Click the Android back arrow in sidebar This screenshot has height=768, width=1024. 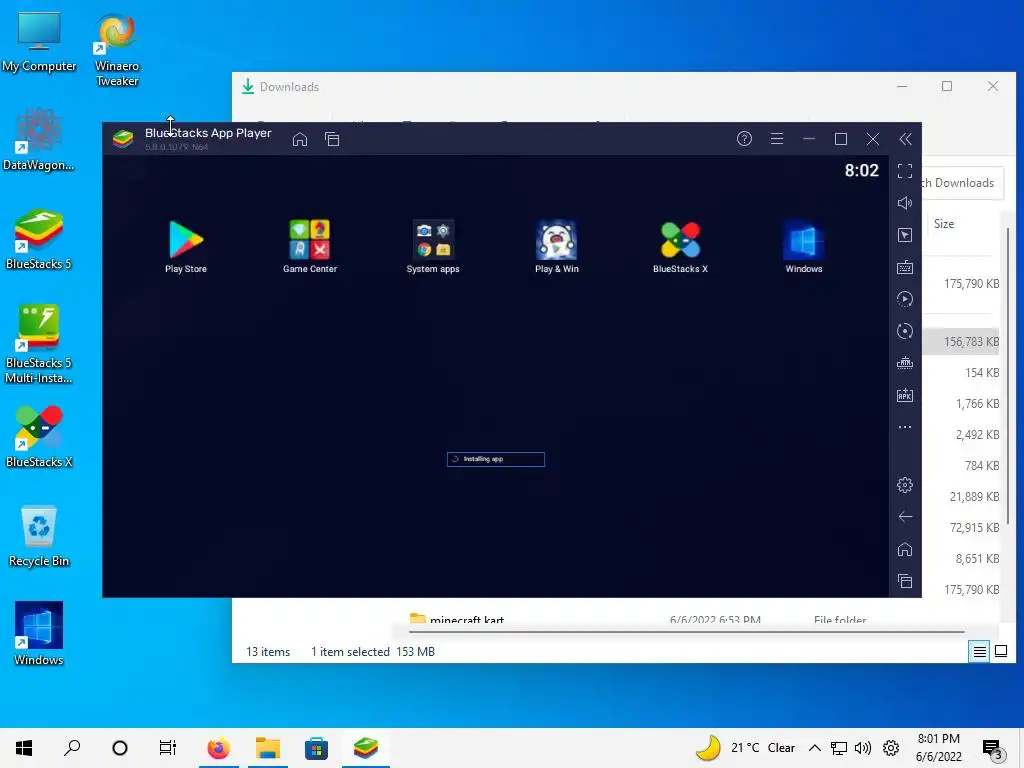click(905, 517)
